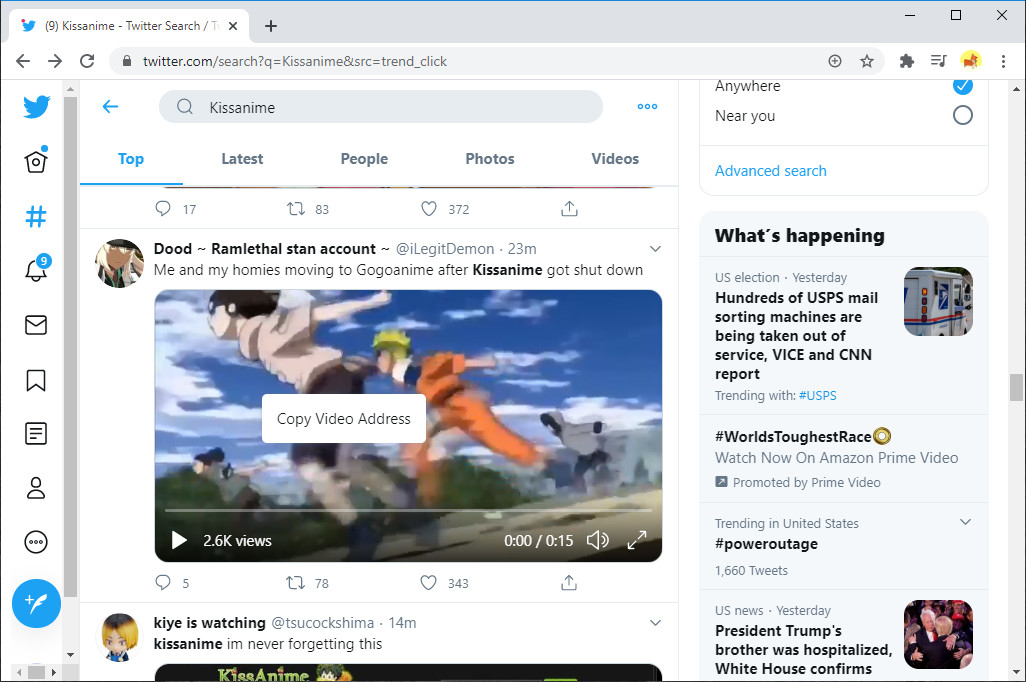Open Notifications via the bell icon

click(x=36, y=270)
